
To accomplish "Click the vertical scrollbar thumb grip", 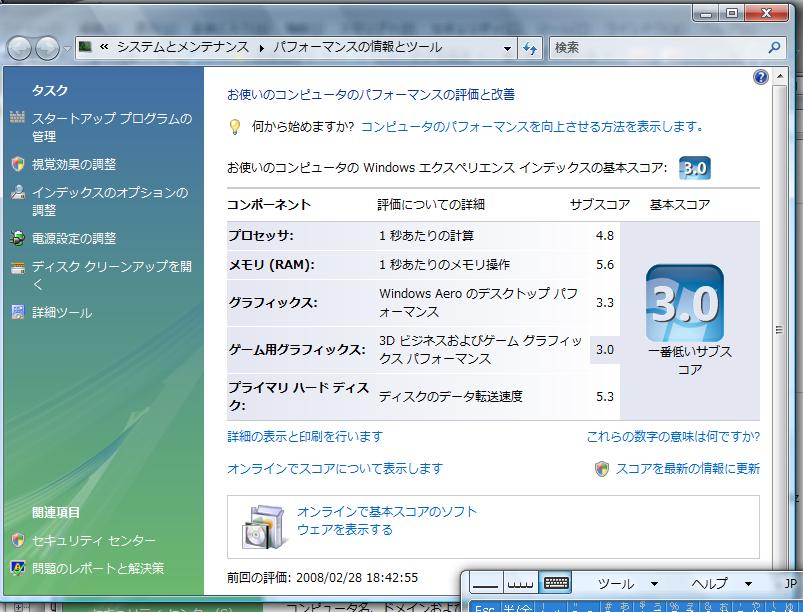I will (x=779, y=330).
